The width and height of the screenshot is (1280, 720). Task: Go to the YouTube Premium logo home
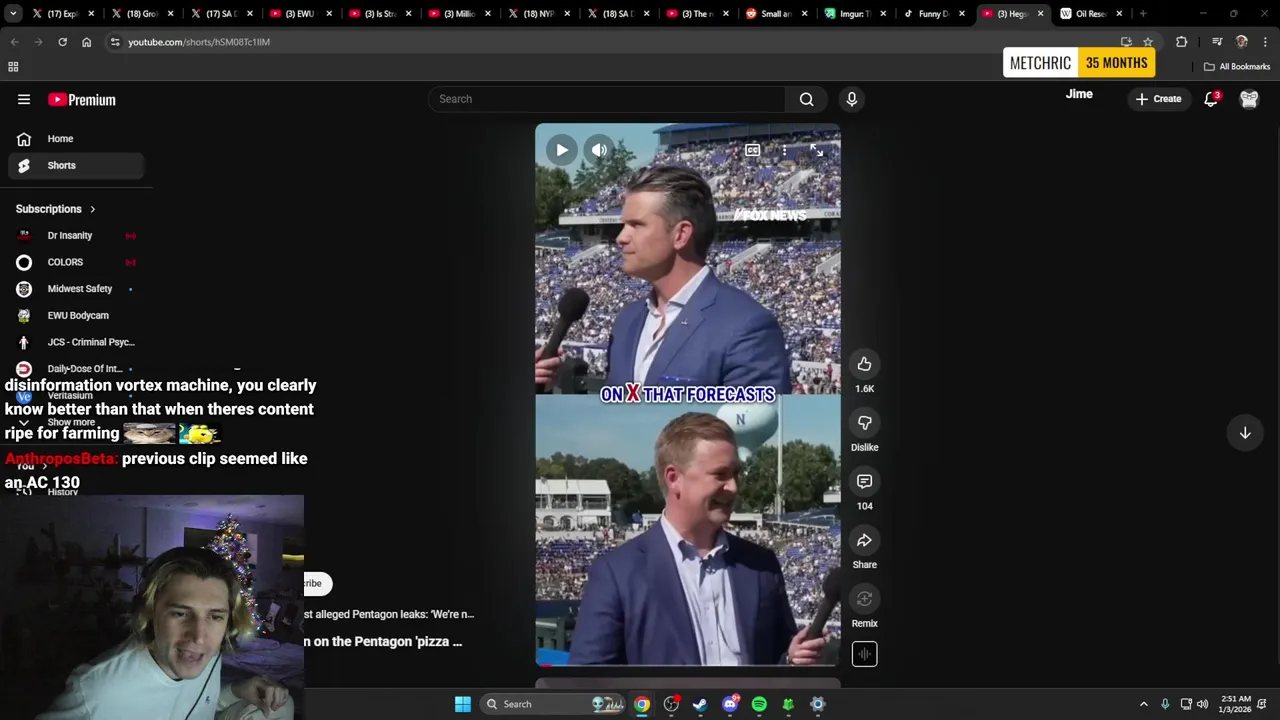coord(82,99)
